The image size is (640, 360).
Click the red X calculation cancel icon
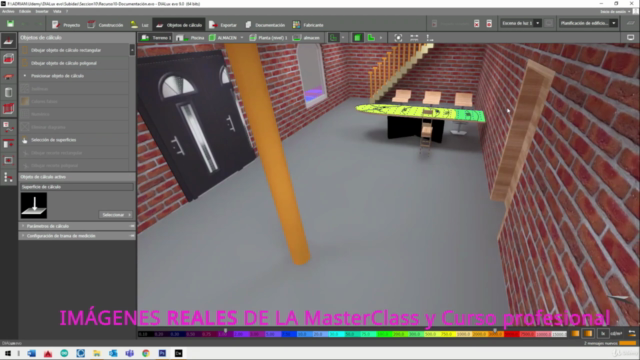click(476, 24)
